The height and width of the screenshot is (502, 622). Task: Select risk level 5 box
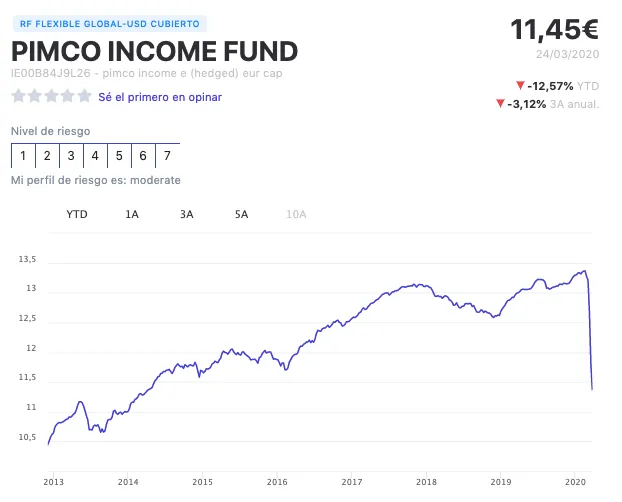pyautogui.click(x=119, y=156)
